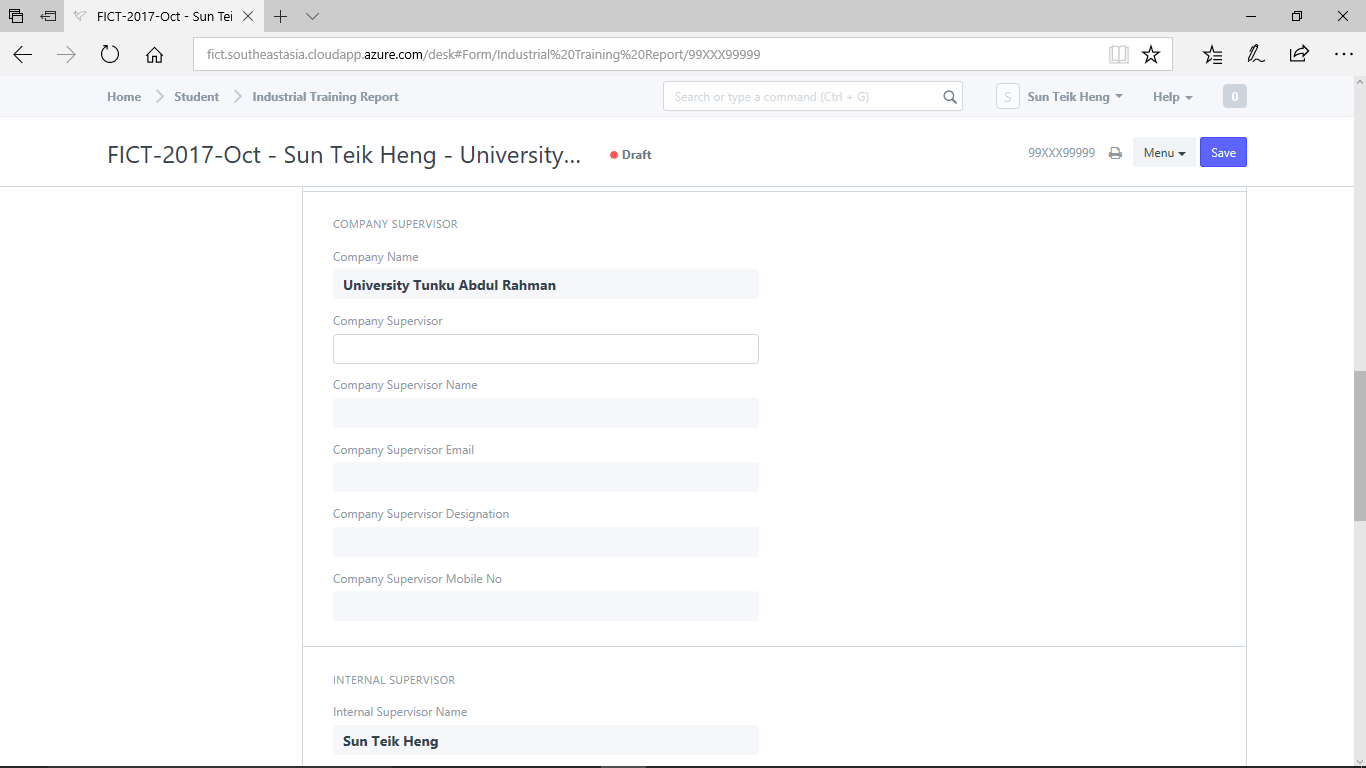The height and width of the screenshot is (768, 1366).
Task: Click the Make a Web Note pen icon
Action: coord(1256,55)
